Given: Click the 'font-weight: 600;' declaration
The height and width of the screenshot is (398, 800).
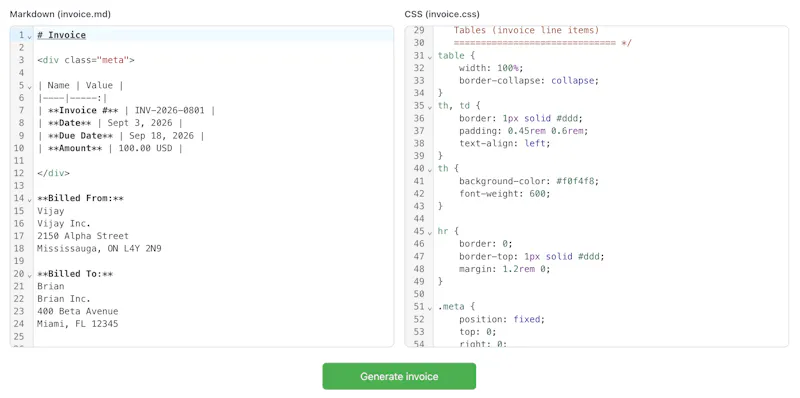Looking at the screenshot, I should point(505,193).
